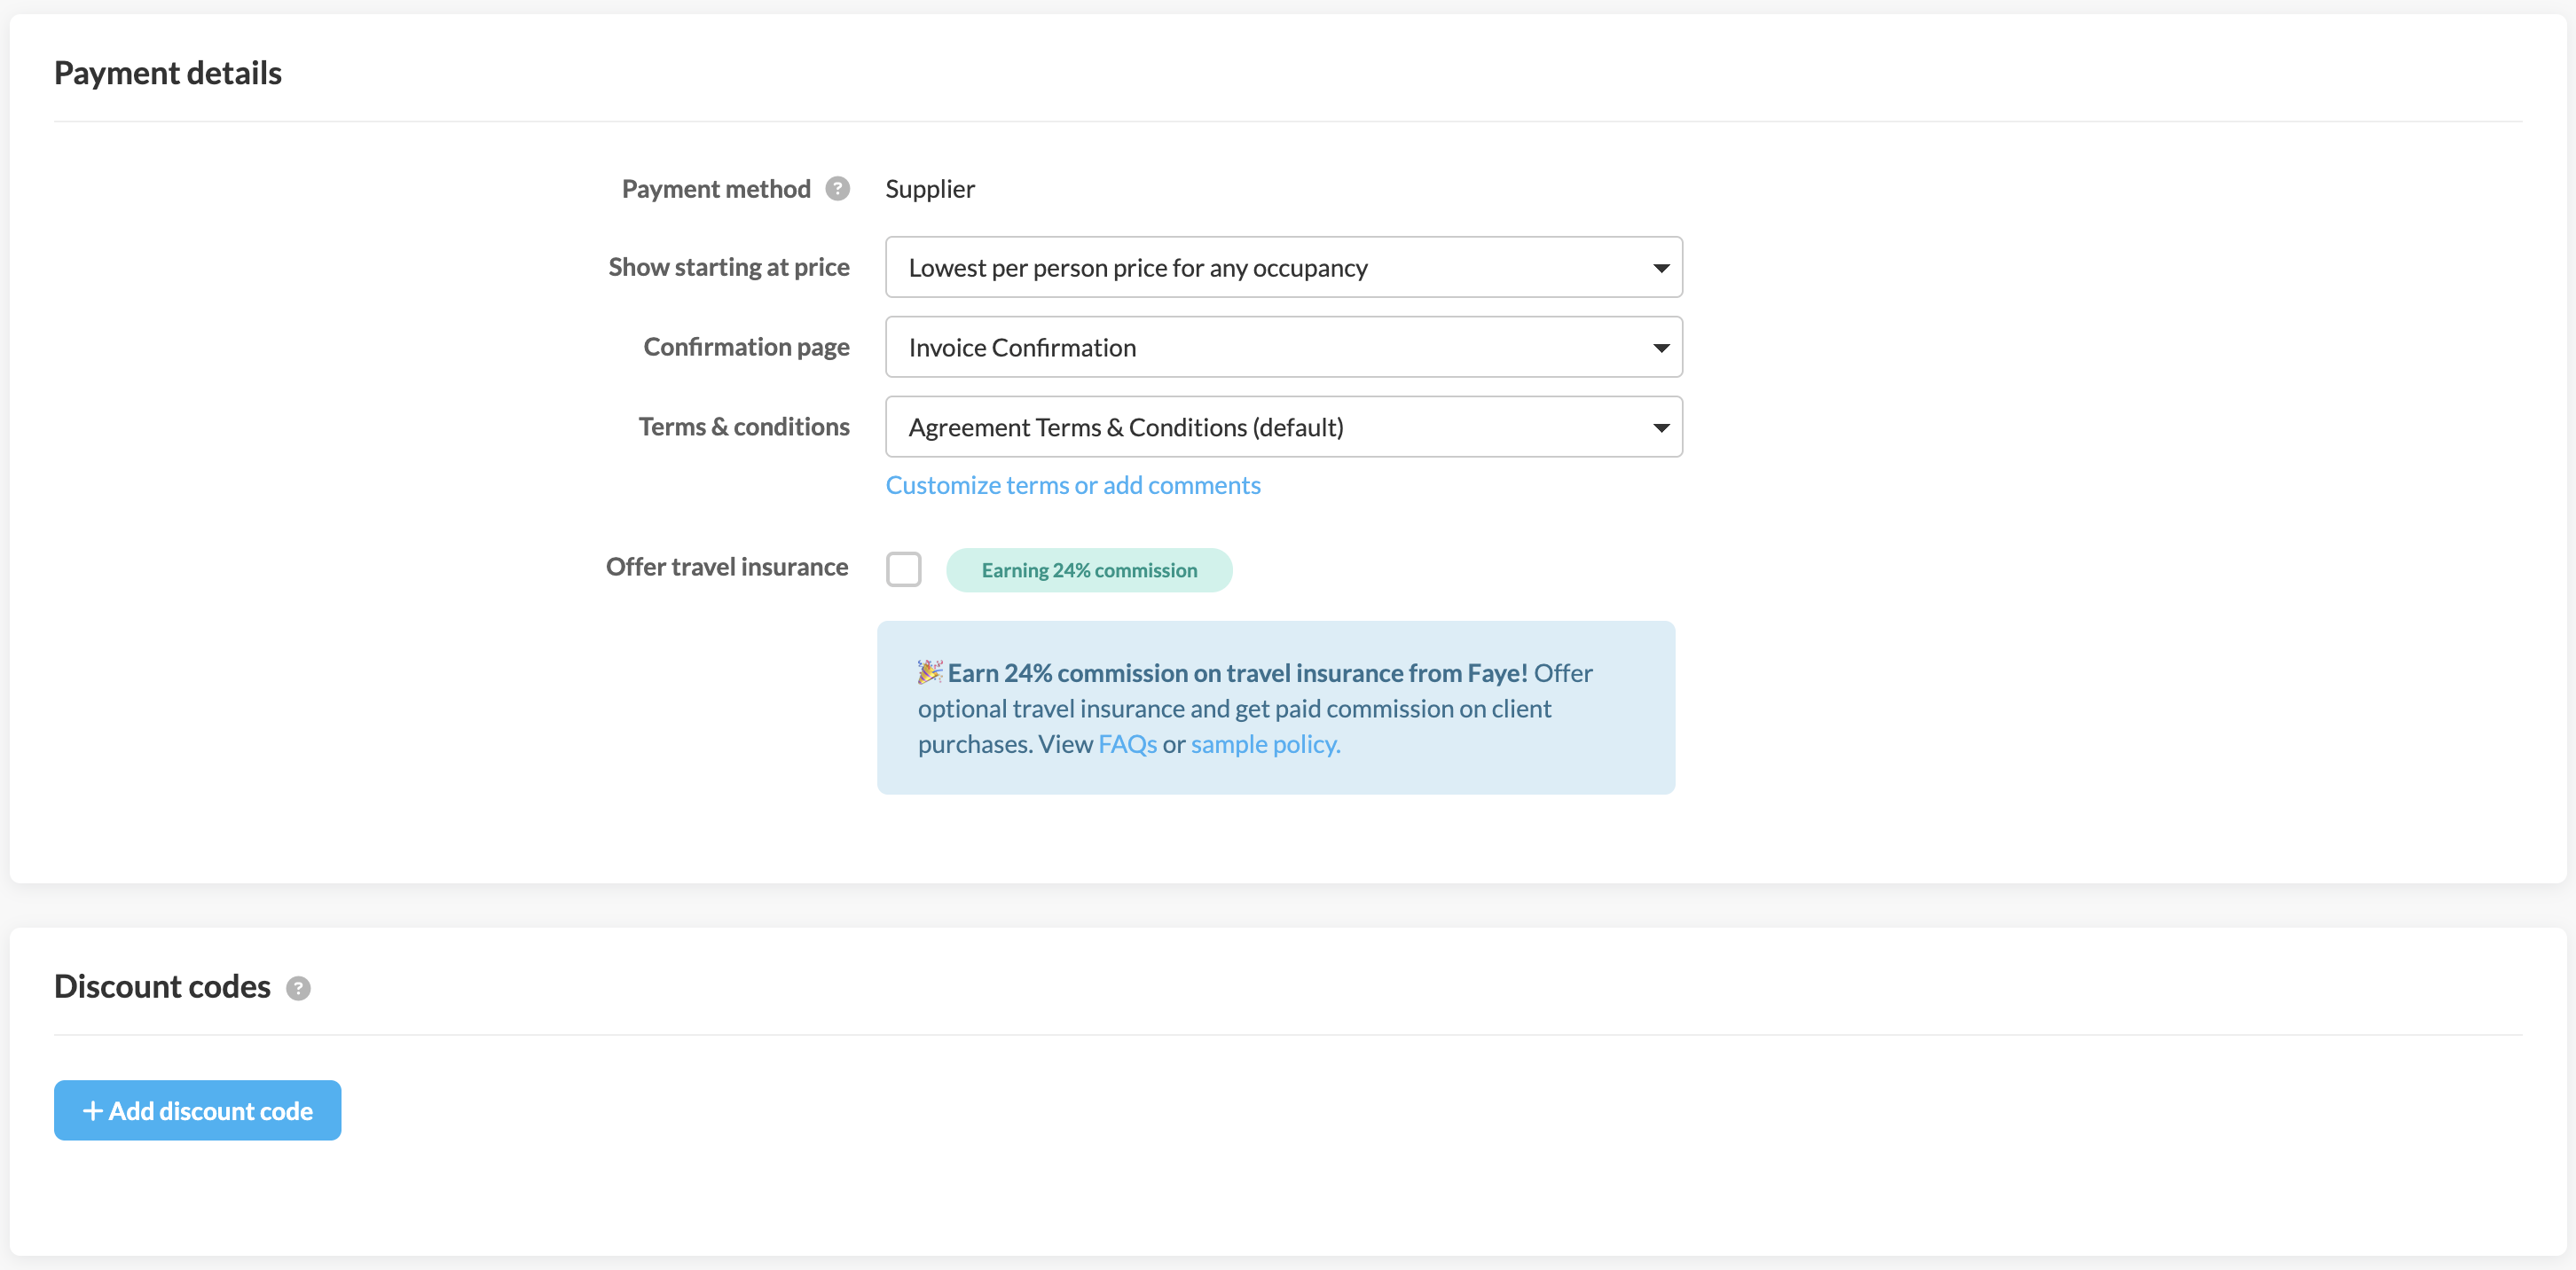Click the Payment method help icon
The height and width of the screenshot is (1270, 2576).
[837, 189]
